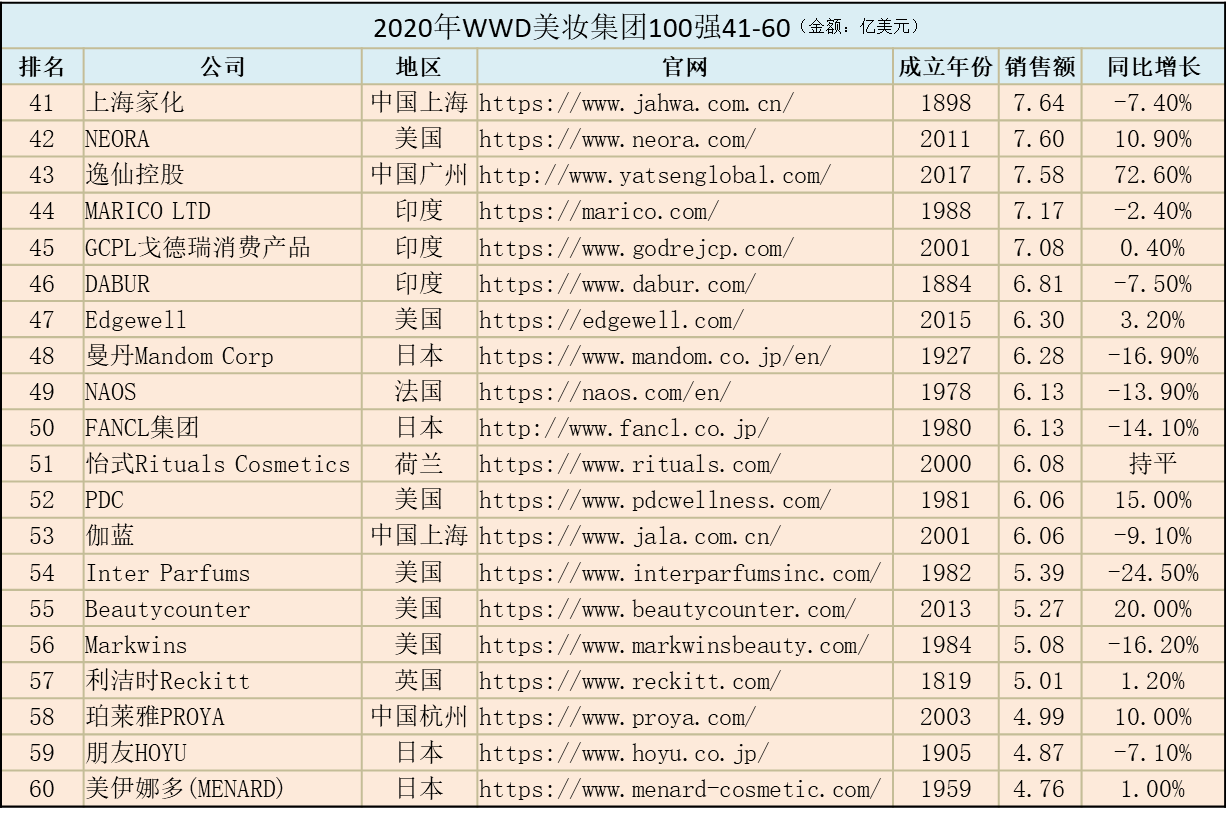Open the yatsenglobal.com website link
This screenshot has height=819, width=1226.
(x=655, y=175)
